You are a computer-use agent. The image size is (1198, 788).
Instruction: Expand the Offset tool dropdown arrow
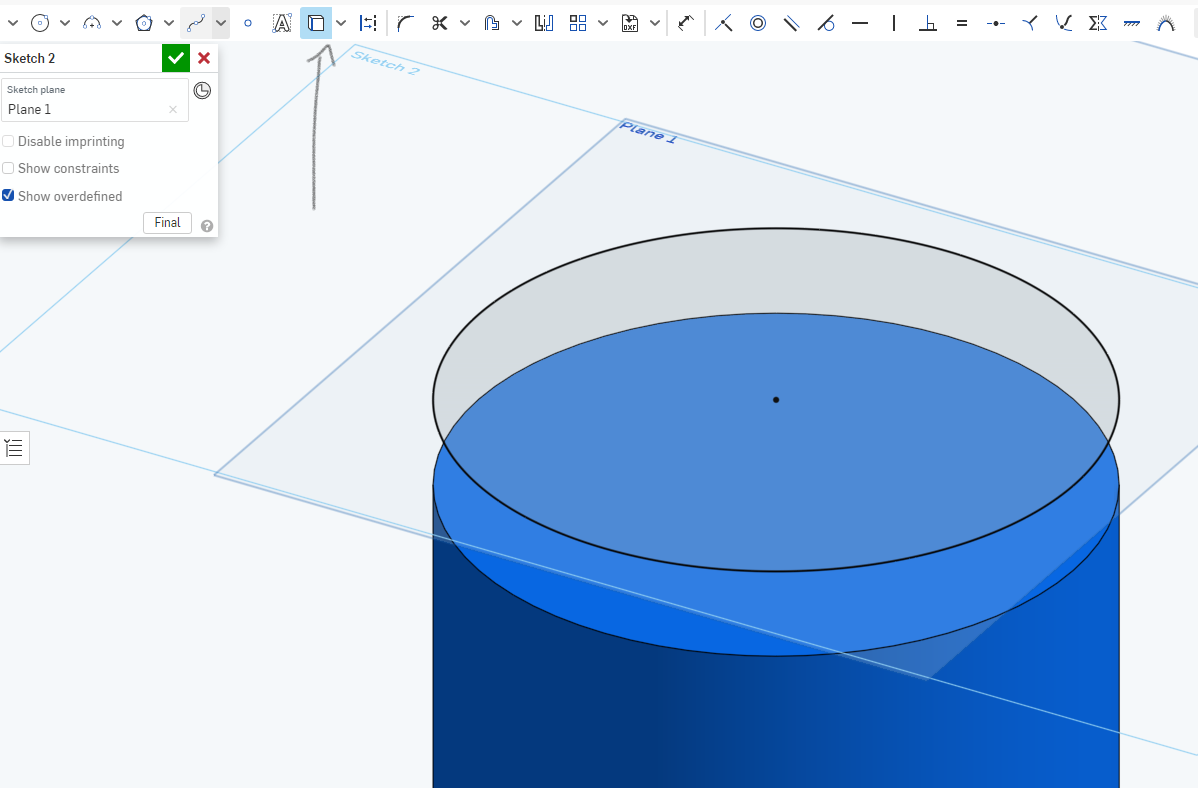tap(516, 24)
